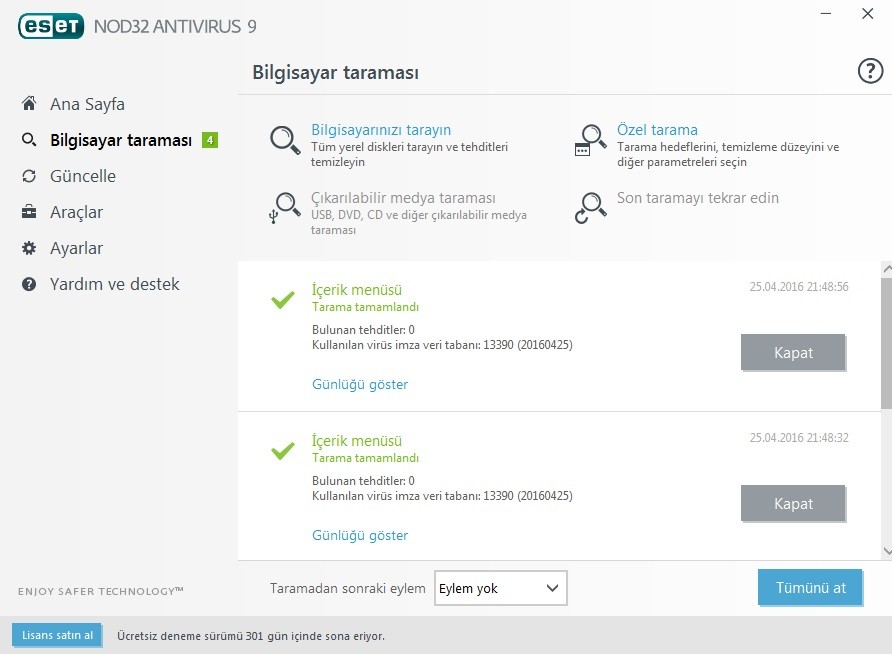Click the toolbox icon beside Araçlar
The height and width of the screenshot is (654, 892).
[29, 212]
